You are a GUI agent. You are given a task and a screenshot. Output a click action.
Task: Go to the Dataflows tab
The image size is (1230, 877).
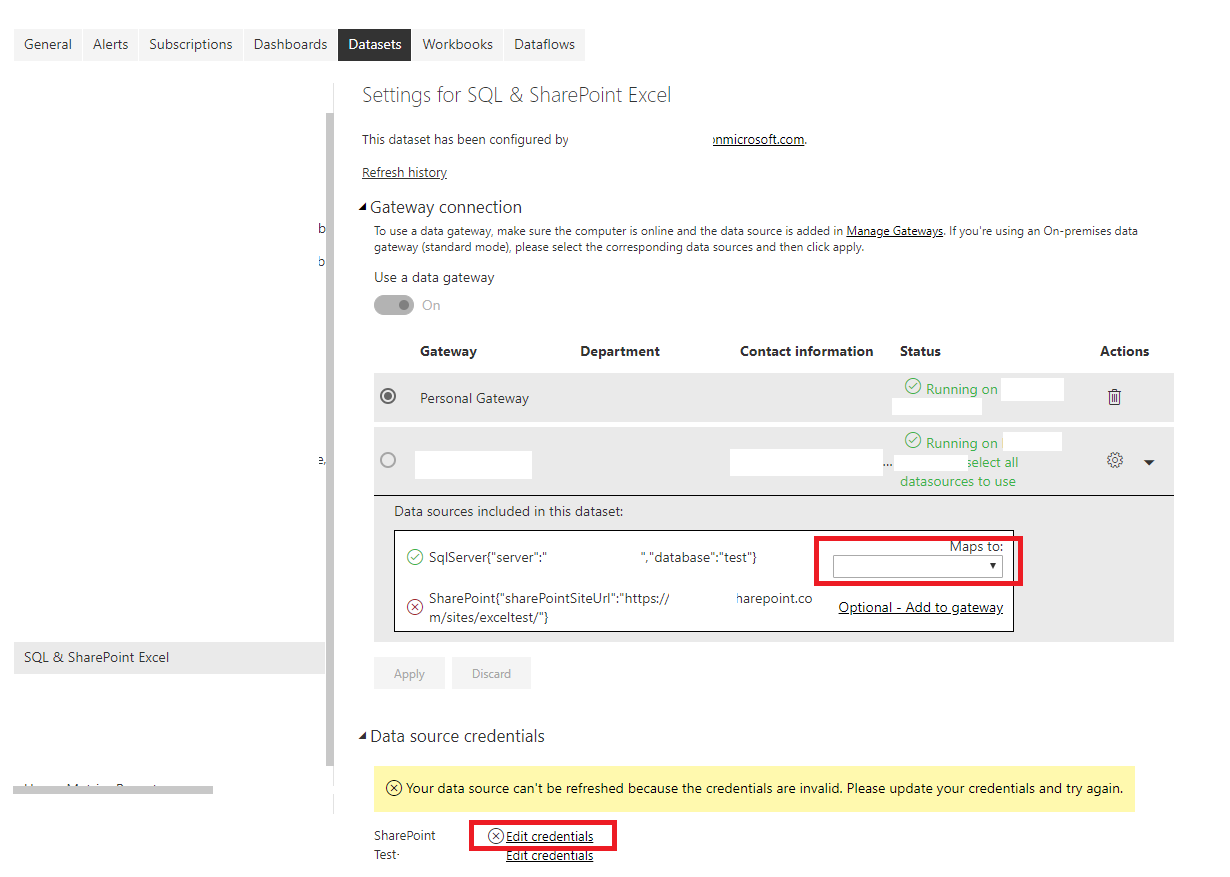click(x=545, y=44)
